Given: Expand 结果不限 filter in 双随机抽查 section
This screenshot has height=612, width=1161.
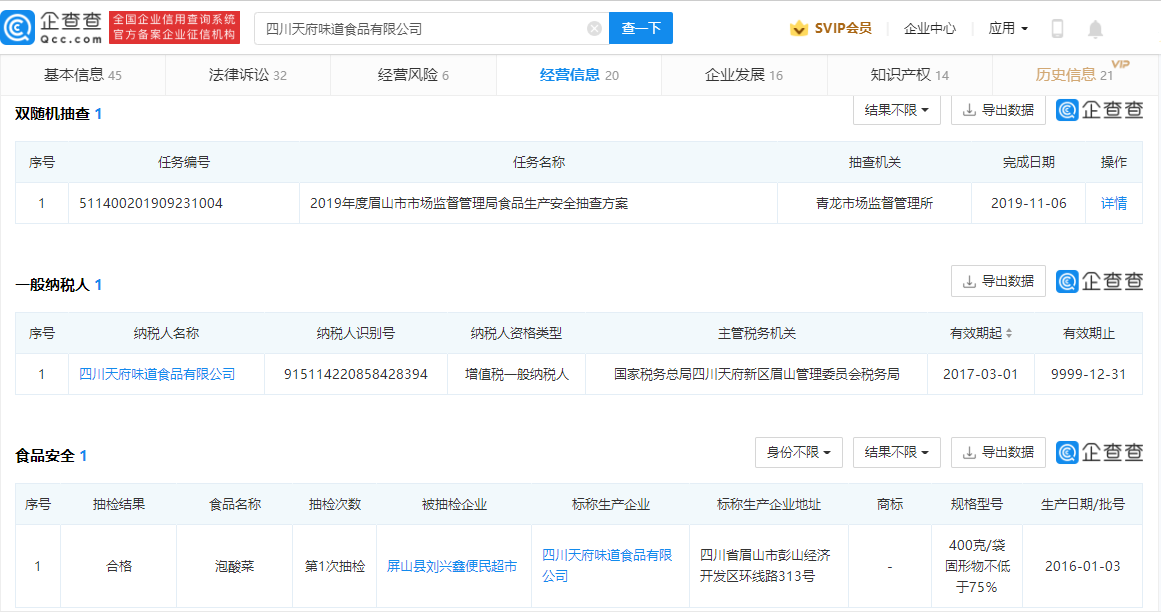Looking at the screenshot, I should click(897, 110).
